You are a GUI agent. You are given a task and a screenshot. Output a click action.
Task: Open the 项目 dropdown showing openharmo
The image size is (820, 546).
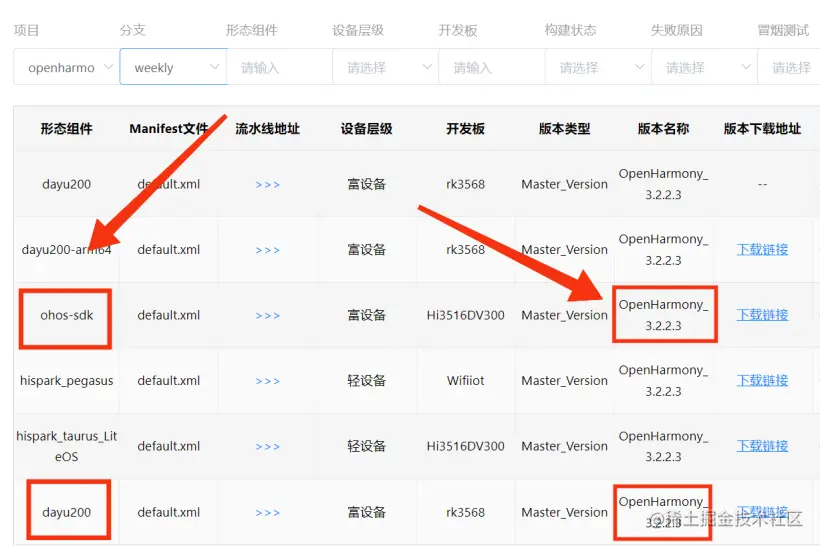[x=67, y=67]
